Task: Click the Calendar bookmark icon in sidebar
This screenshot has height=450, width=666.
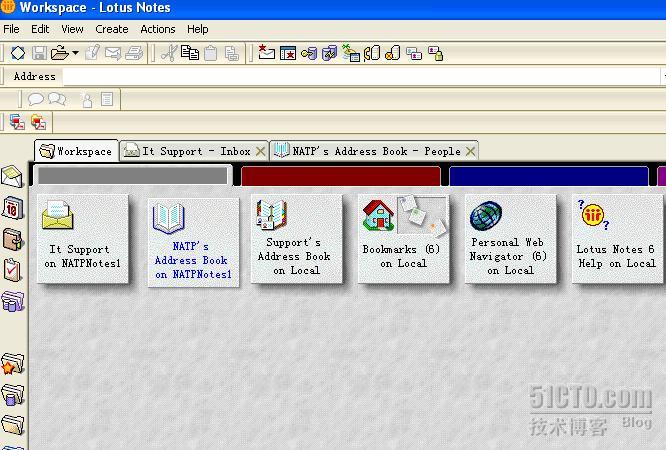Action: tap(13, 208)
